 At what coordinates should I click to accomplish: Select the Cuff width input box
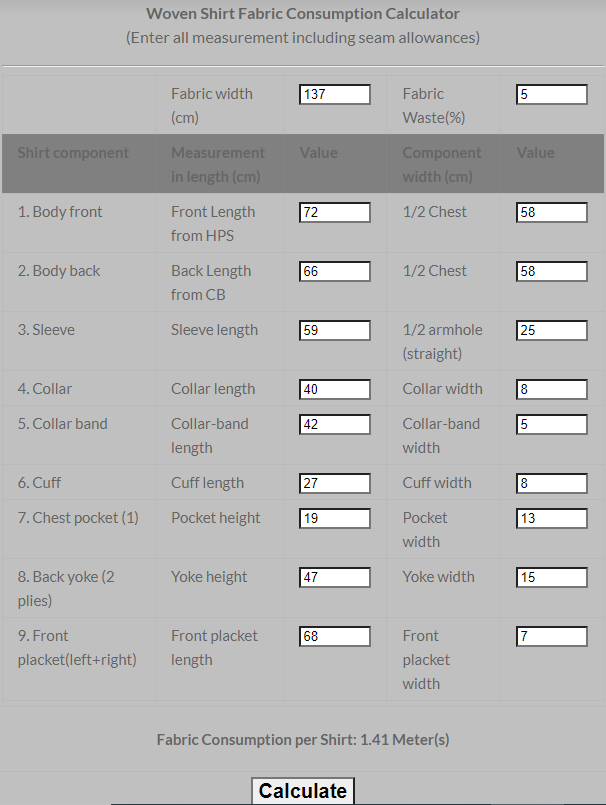pyautogui.click(x=552, y=484)
